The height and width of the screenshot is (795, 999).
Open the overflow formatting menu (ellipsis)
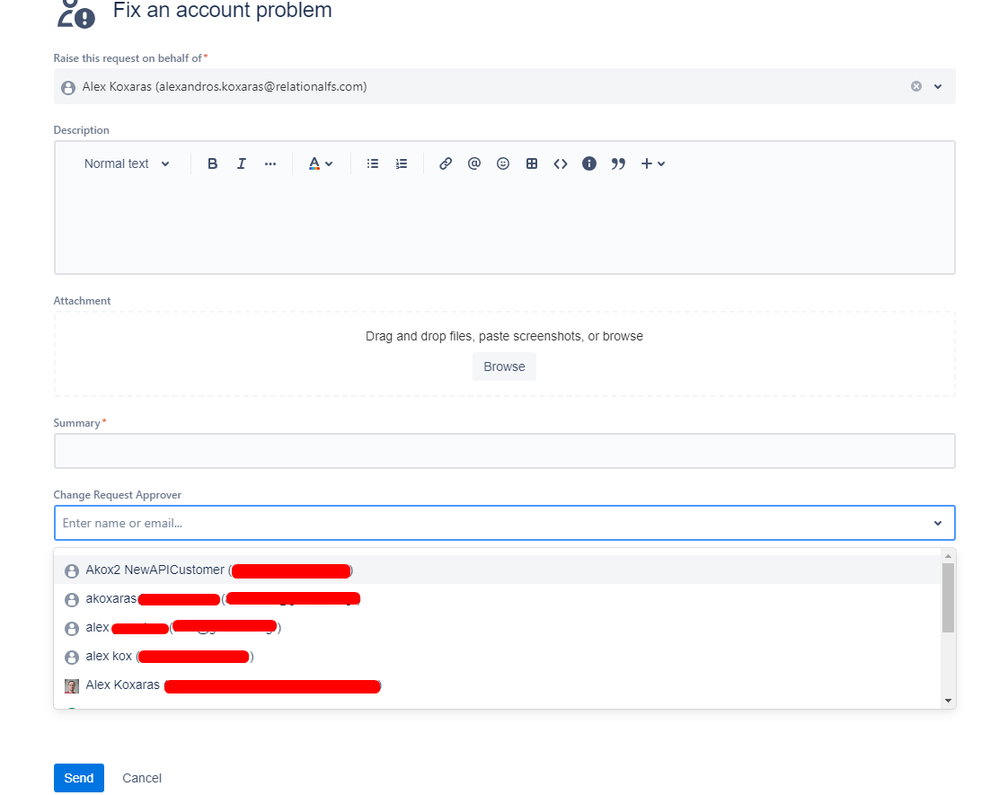(x=269, y=163)
